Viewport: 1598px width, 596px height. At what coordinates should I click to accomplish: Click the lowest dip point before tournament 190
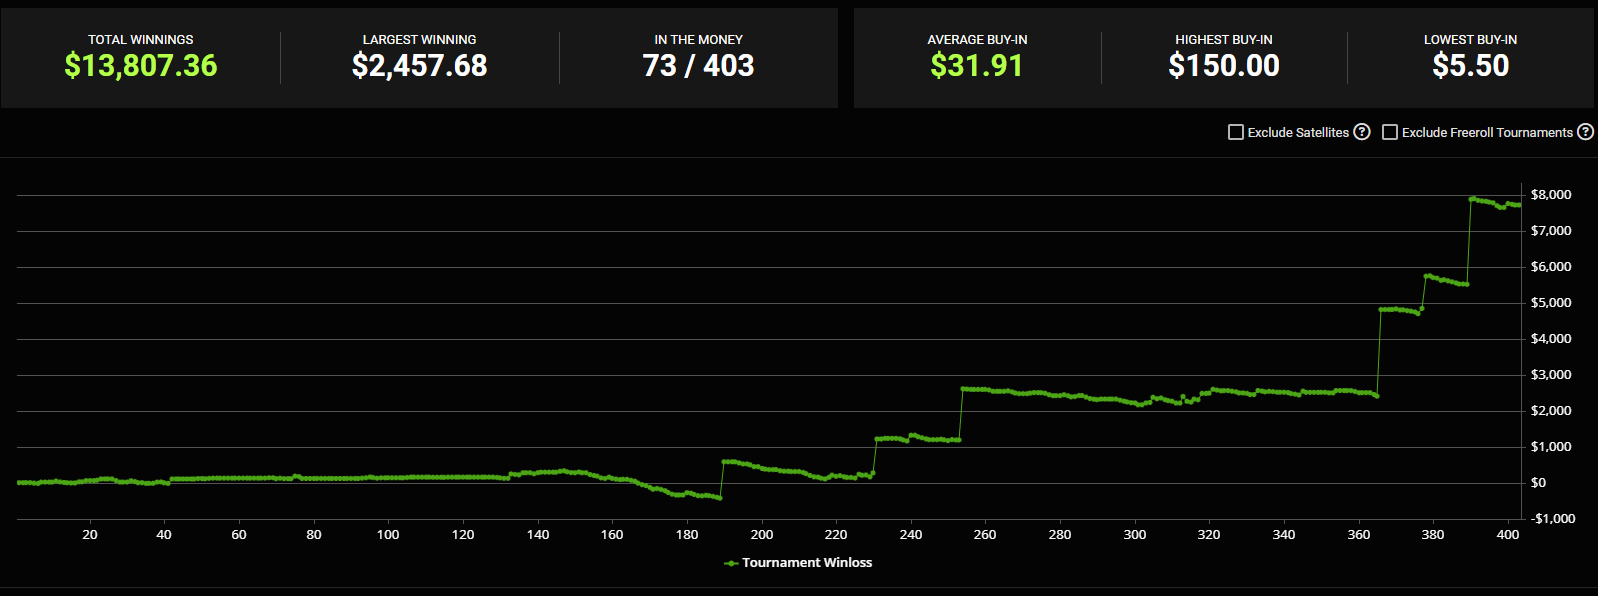coord(719,497)
